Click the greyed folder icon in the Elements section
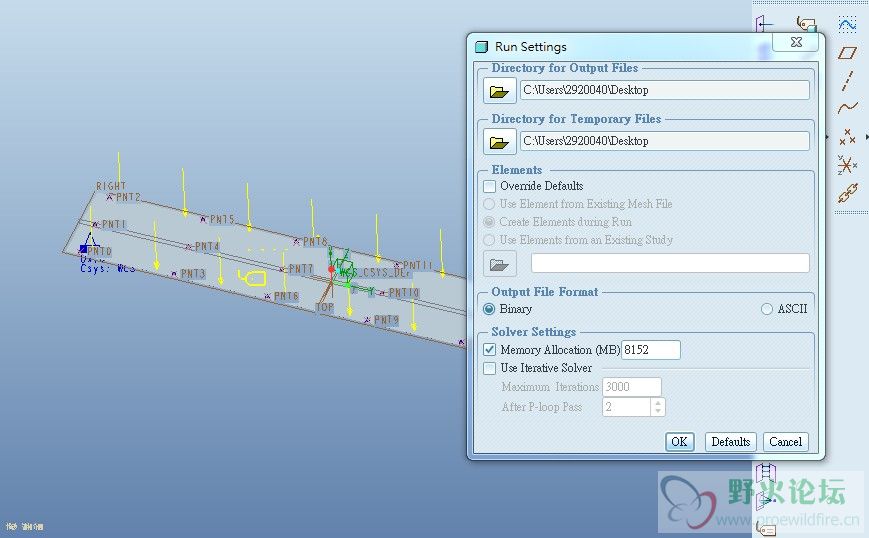Image resolution: width=869 pixels, height=538 pixels. click(499, 264)
